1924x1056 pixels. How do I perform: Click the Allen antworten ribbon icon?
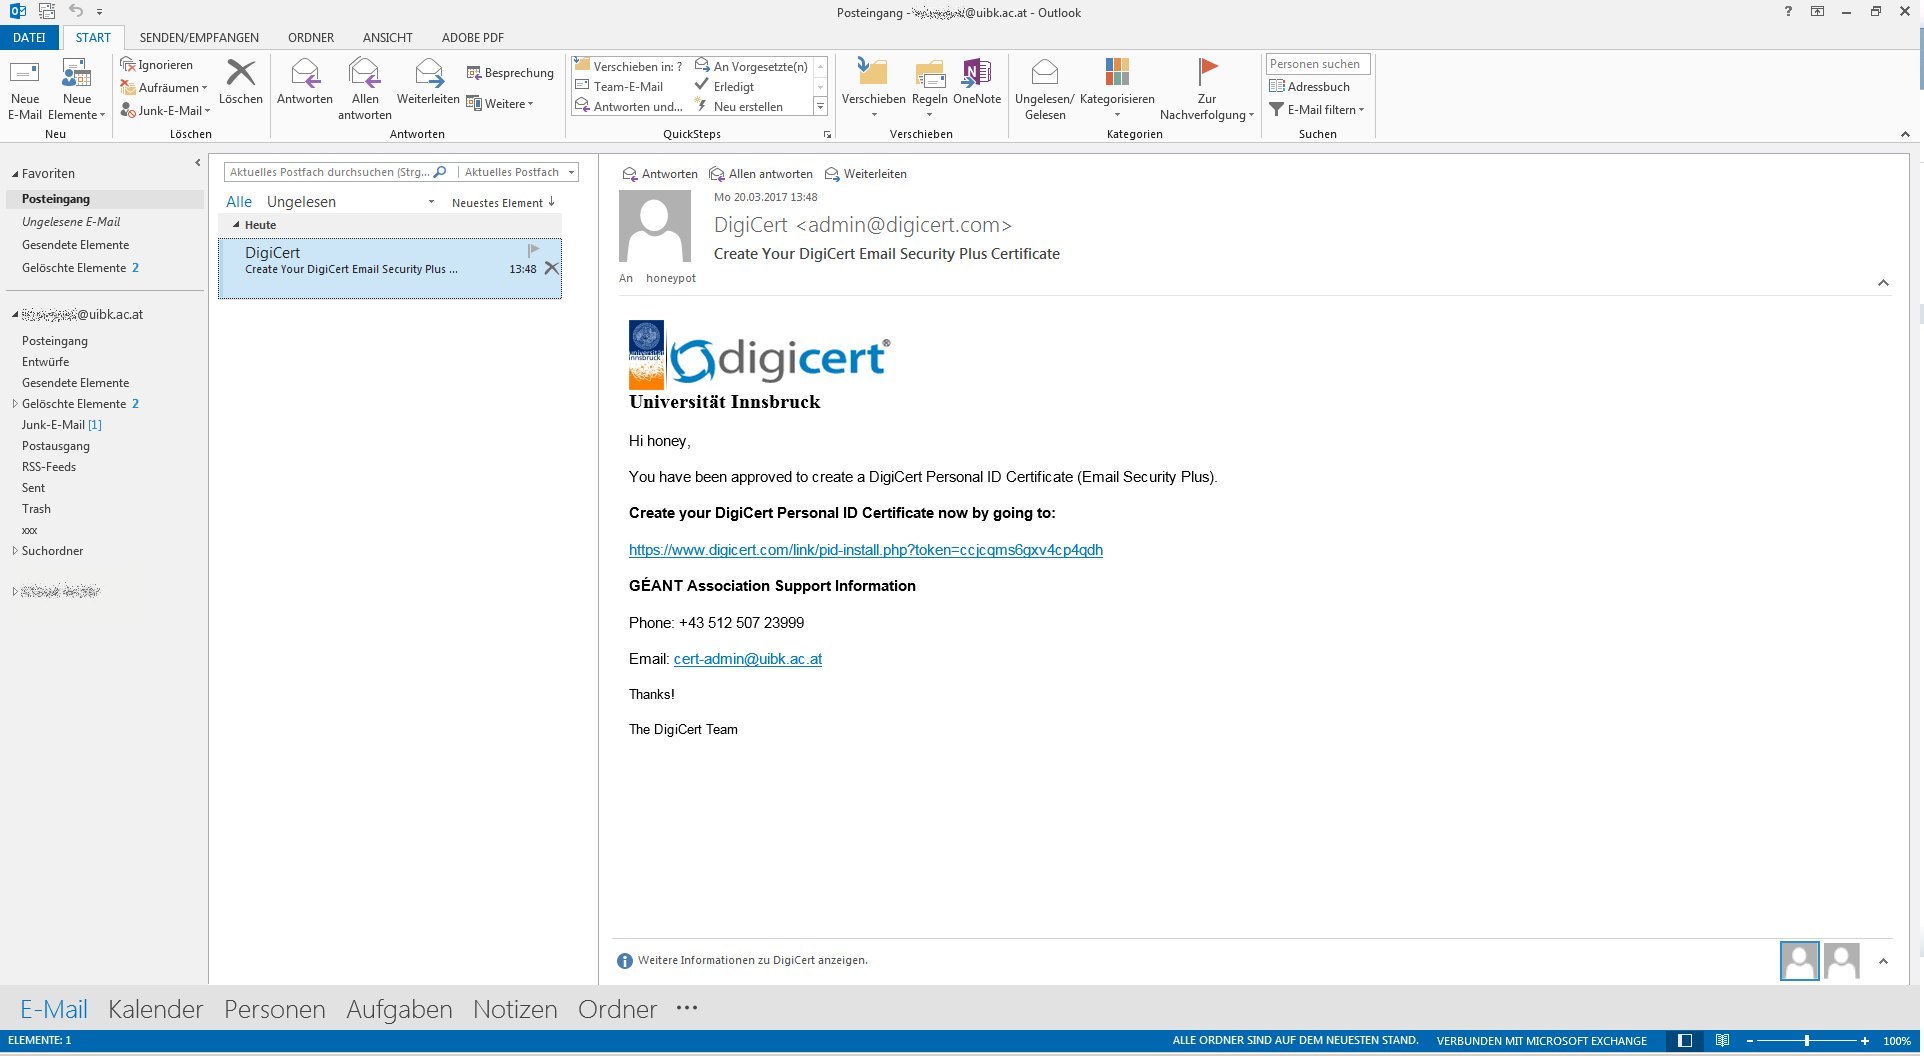coord(364,75)
